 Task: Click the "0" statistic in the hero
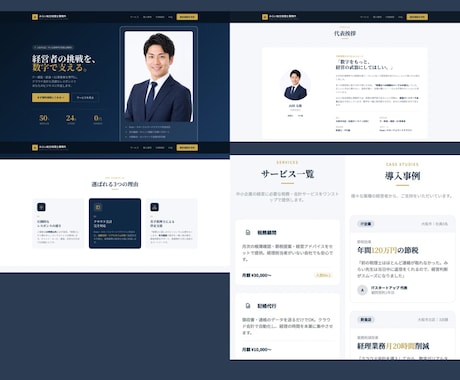coord(97,118)
